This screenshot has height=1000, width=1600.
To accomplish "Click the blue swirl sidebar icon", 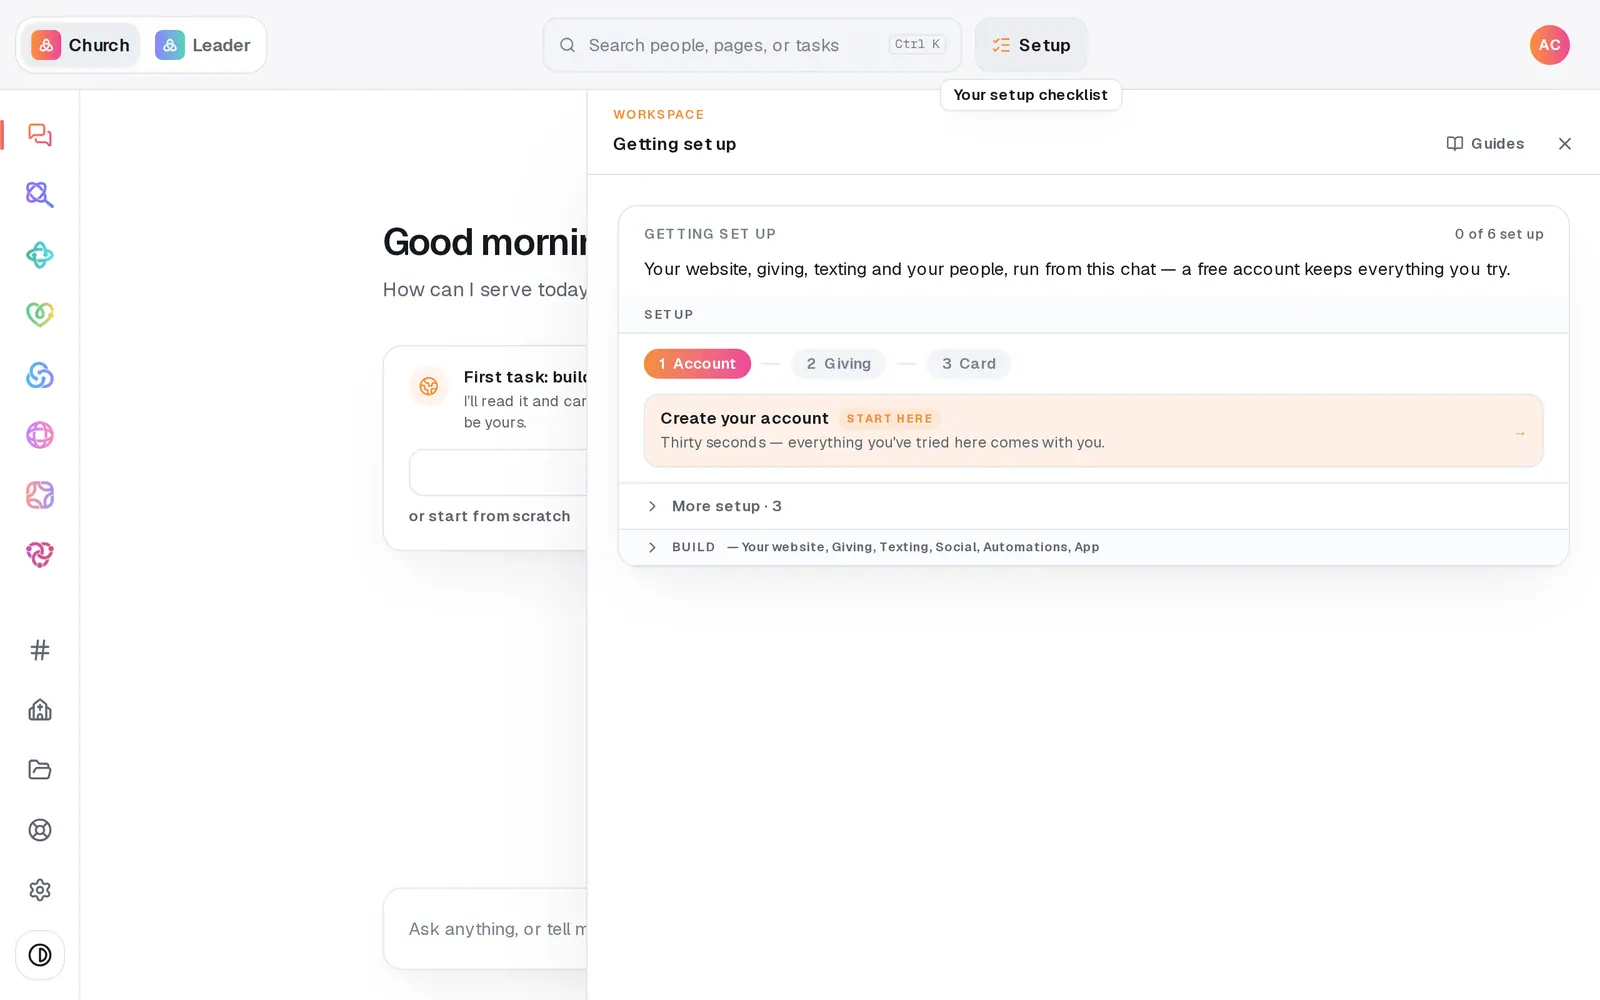I will tap(40, 375).
